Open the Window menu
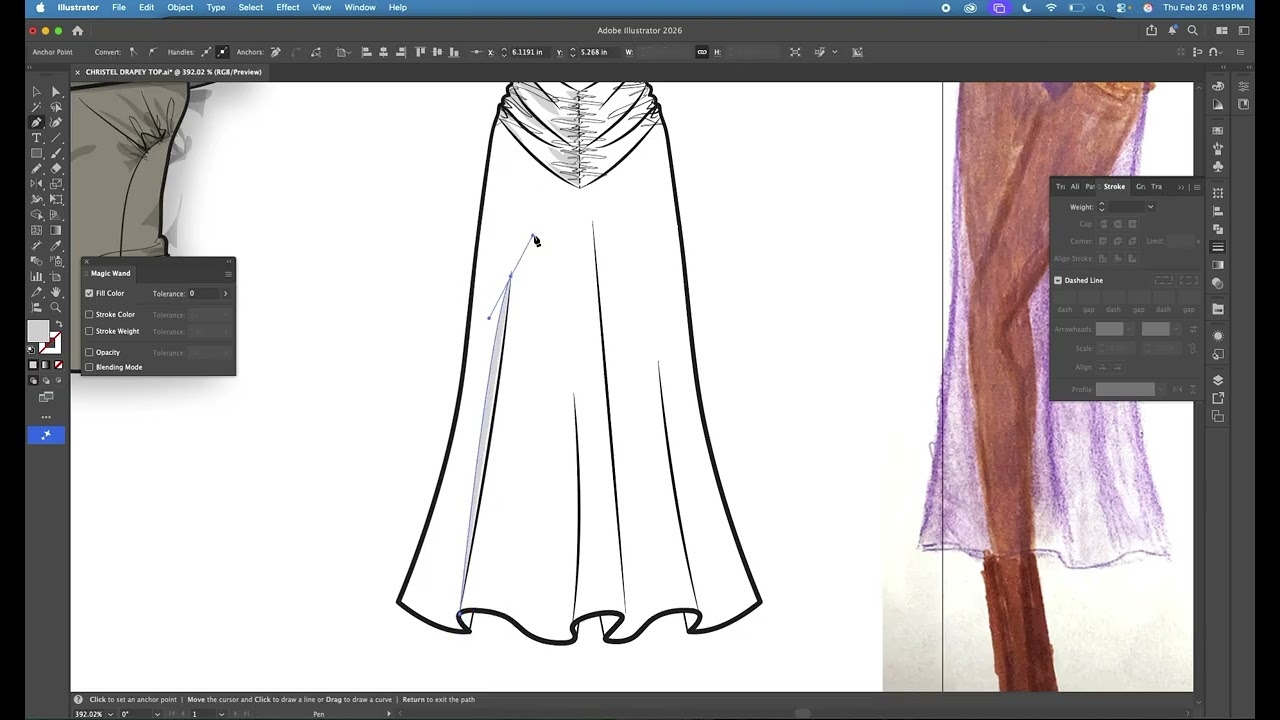 pyautogui.click(x=360, y=7)
